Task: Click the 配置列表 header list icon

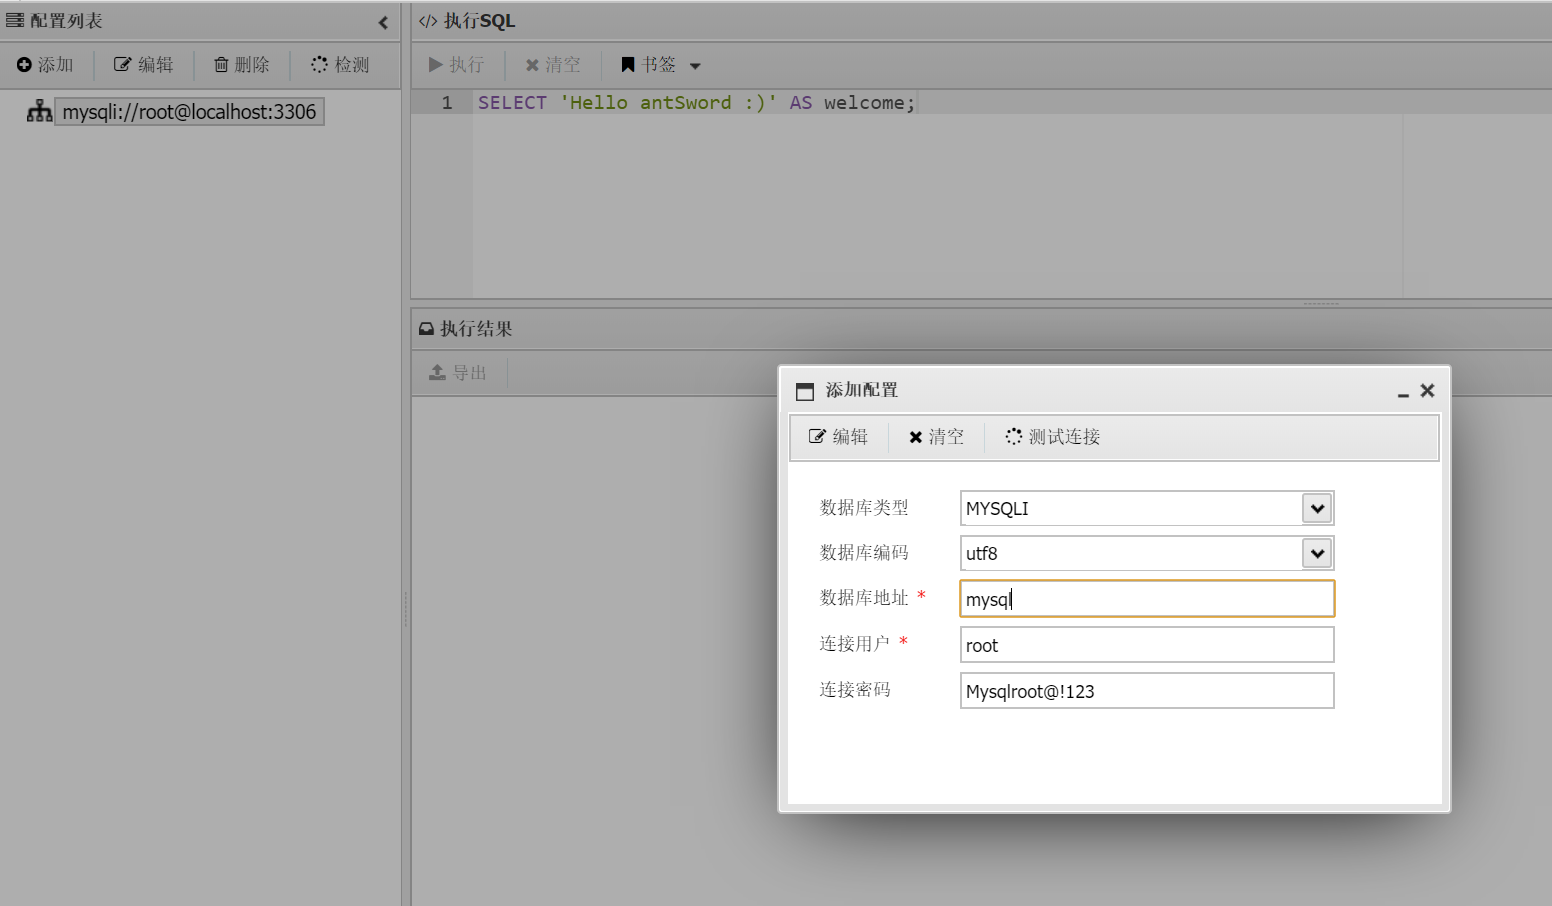Action: [15, 20]
